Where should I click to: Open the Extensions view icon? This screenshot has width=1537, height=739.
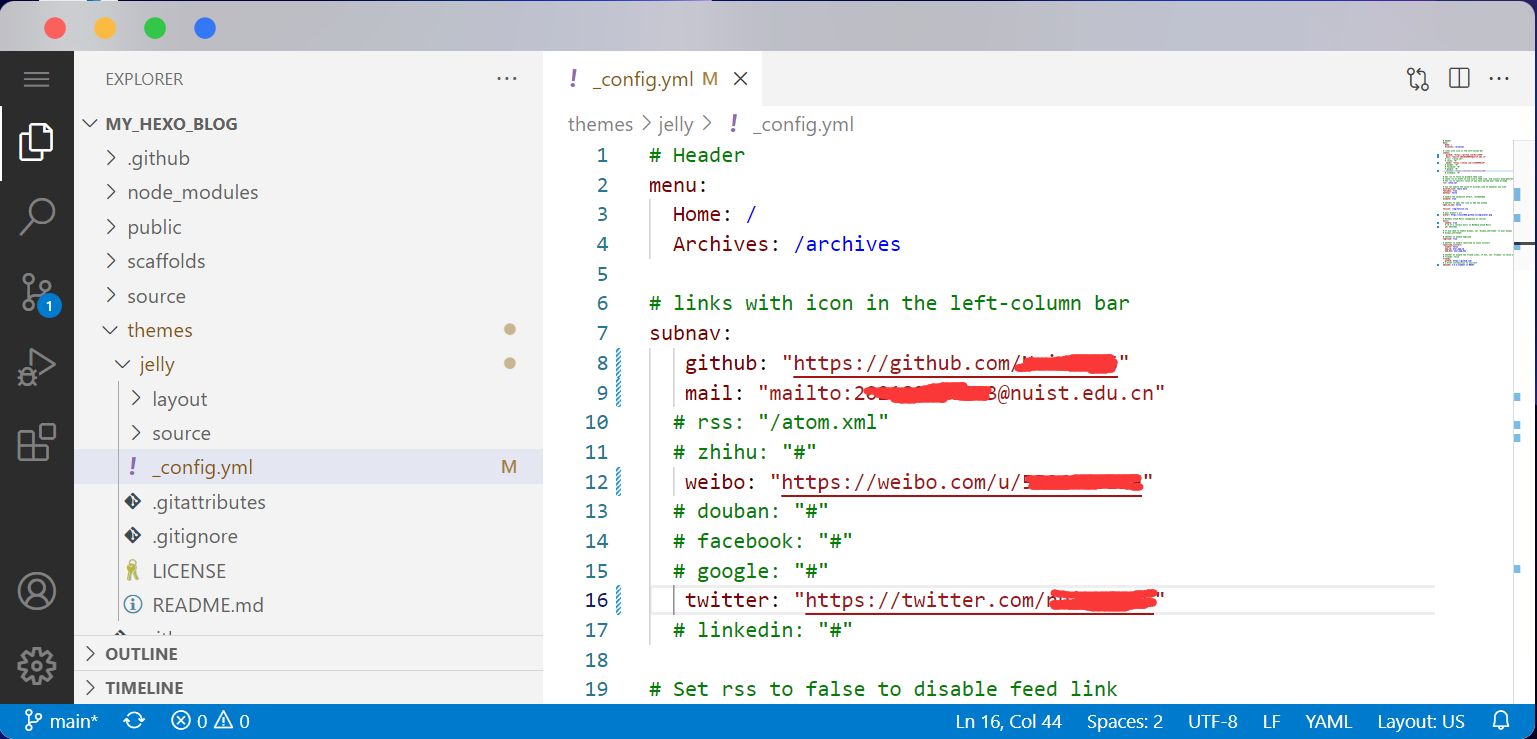pos(36,442)
